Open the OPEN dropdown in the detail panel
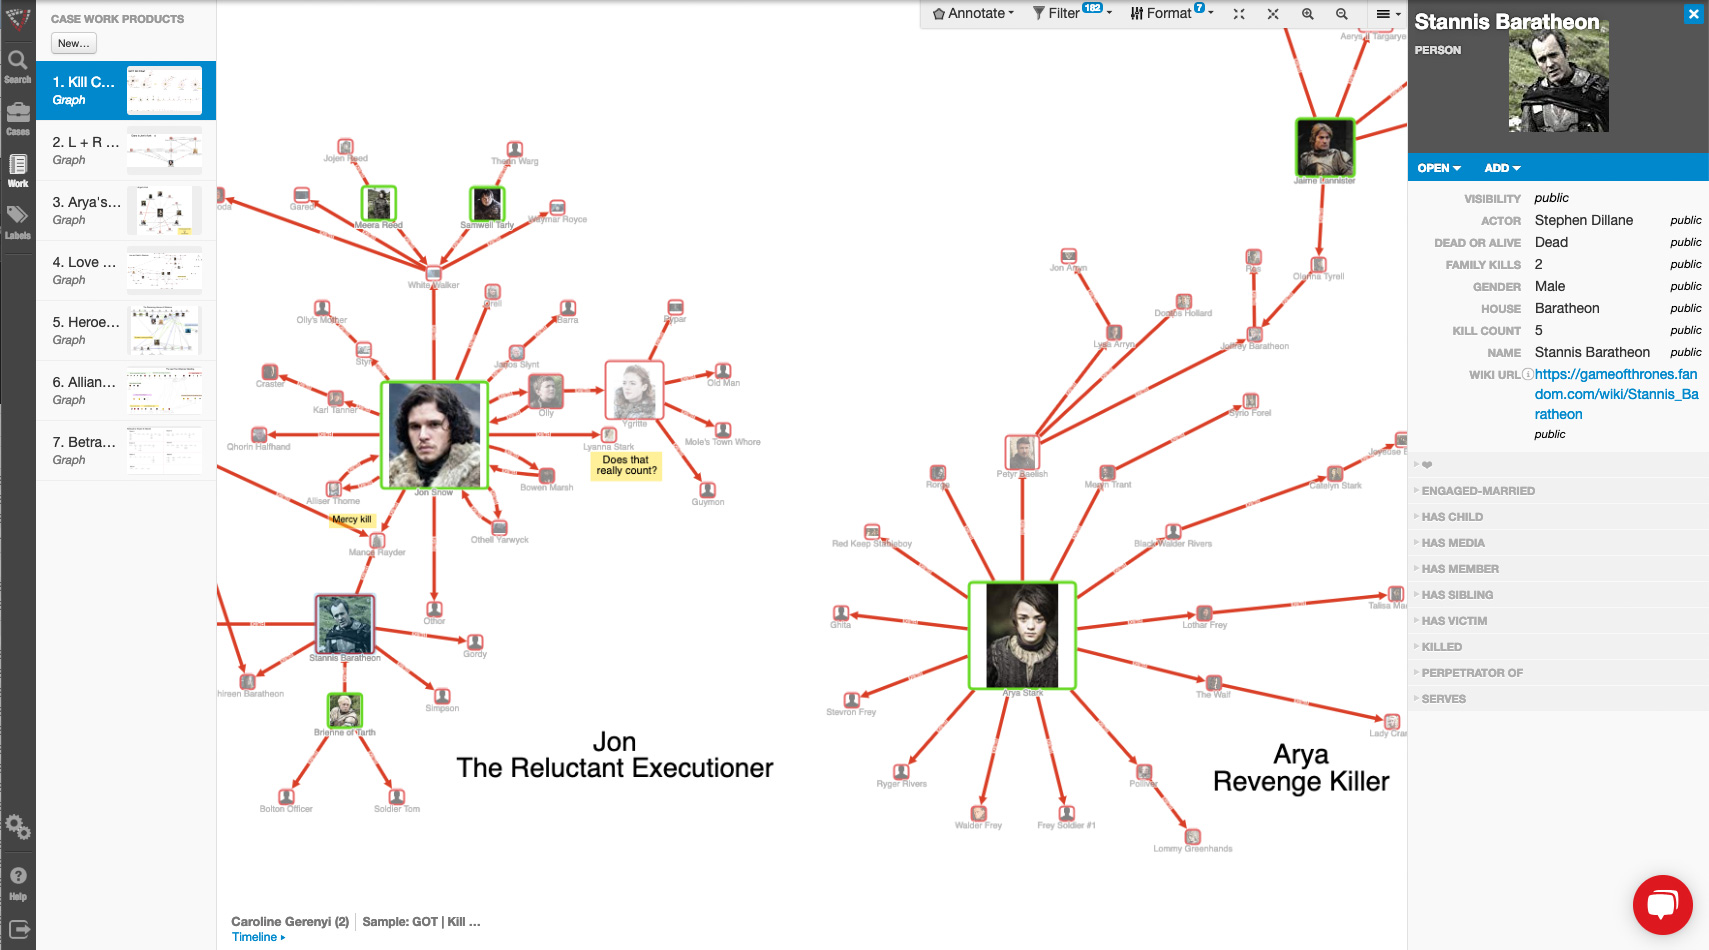The image size is (1709, 950). click(x=1439, y=168)
